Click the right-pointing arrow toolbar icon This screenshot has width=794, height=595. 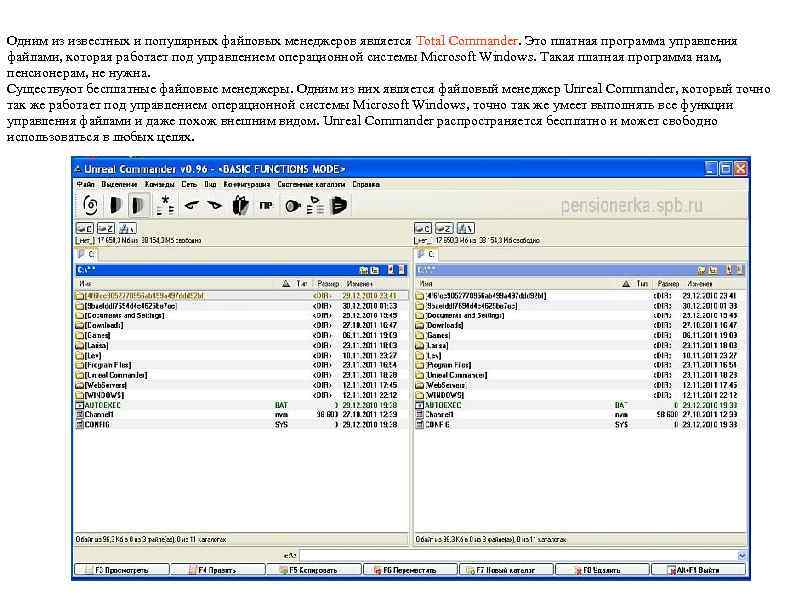click(215, 205)
